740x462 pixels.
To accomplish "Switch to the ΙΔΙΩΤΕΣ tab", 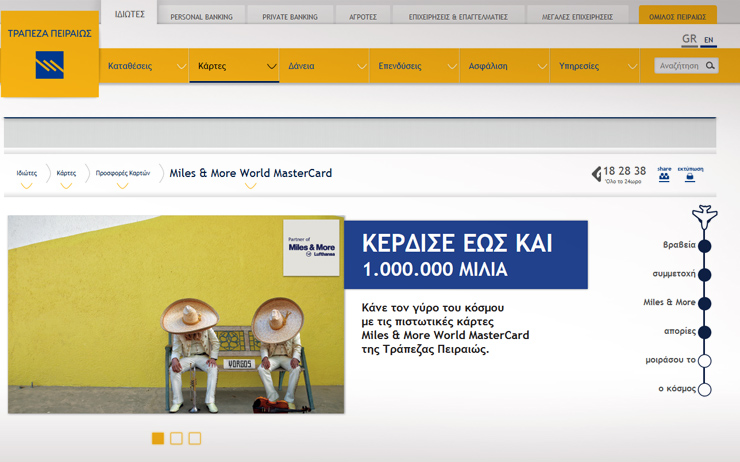I will [129, 14].
